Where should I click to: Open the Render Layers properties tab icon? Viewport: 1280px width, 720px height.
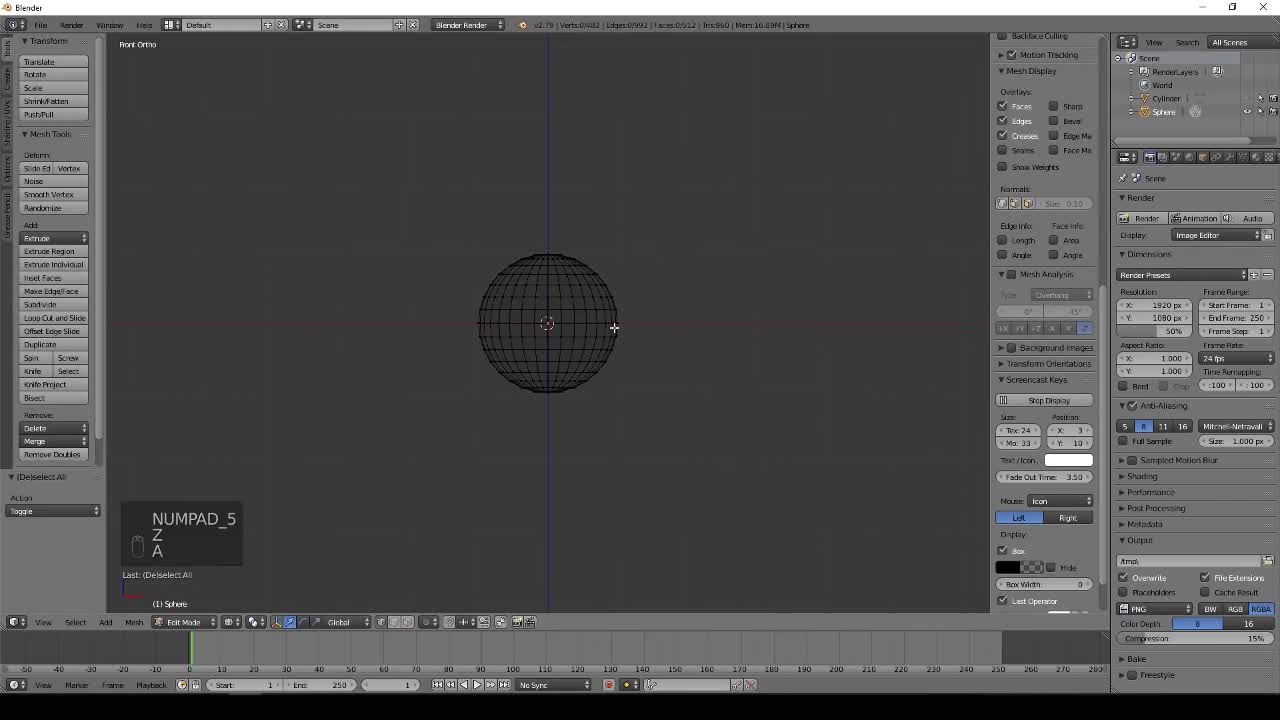click(1163, 157)
